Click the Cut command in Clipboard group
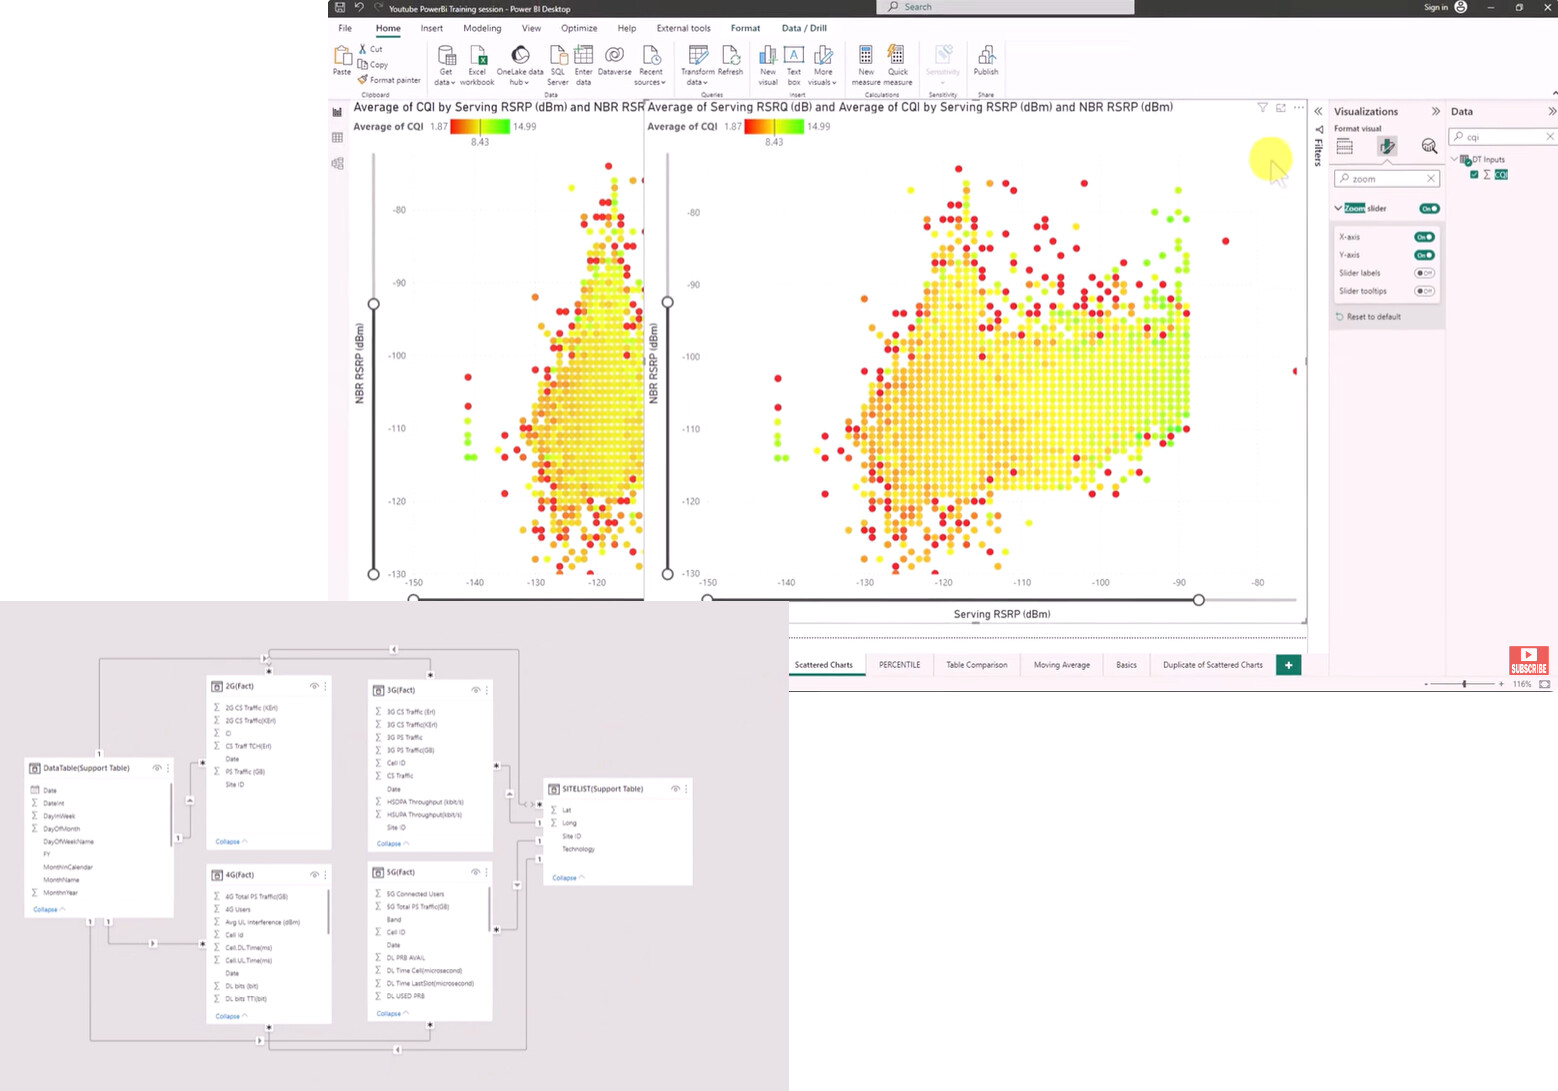 tap(371, 49)
